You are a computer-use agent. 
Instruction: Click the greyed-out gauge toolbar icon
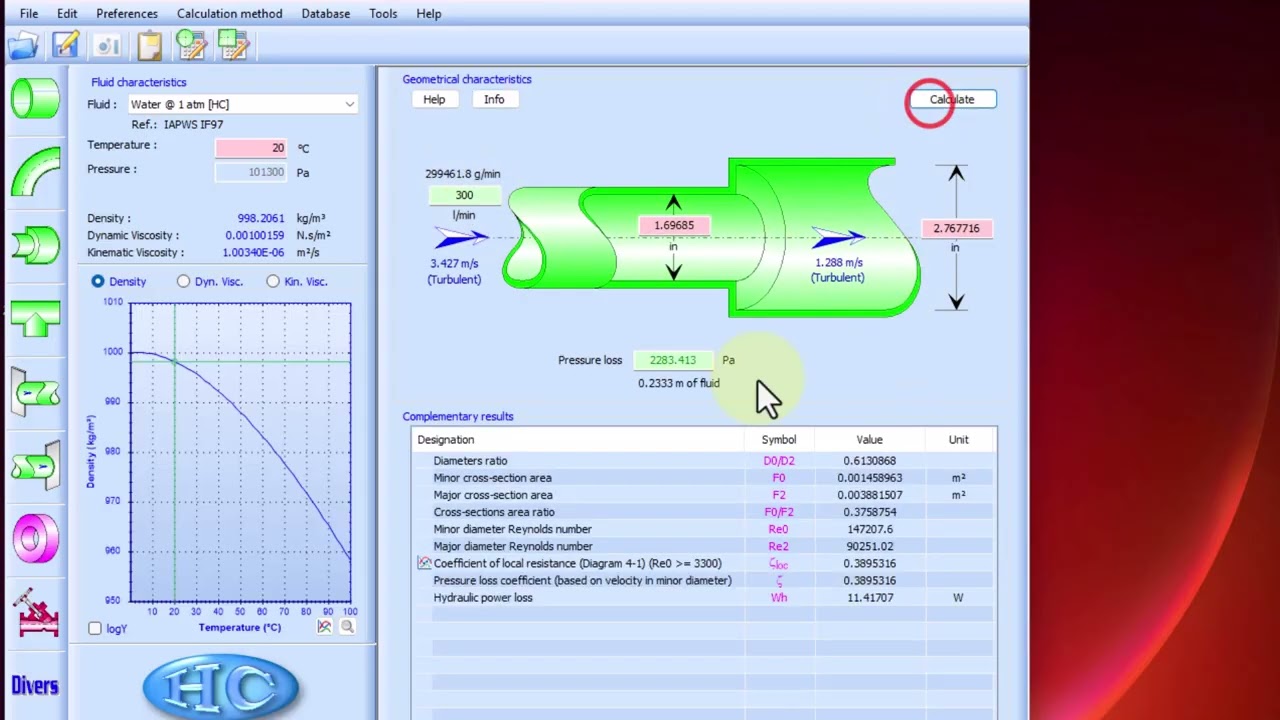tap(108, 45)
